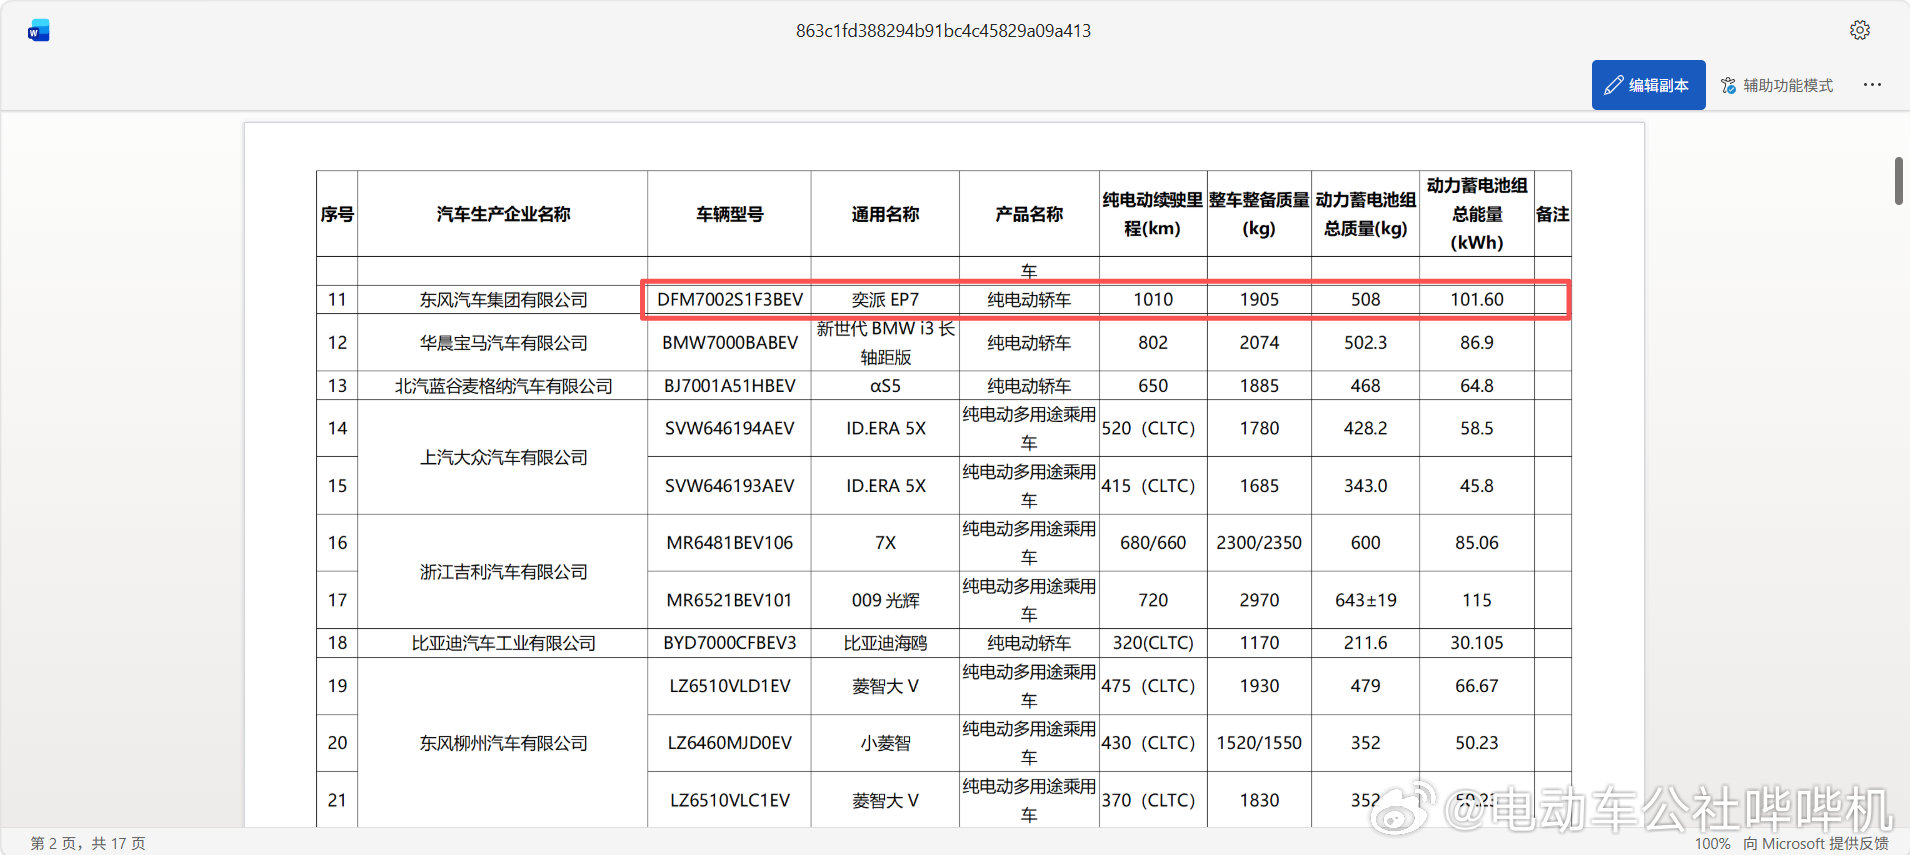Click the 编辑副本 button
The height and width of the screenshot is (855, 1910).
pyautogui.click(x=1648, y=85)
